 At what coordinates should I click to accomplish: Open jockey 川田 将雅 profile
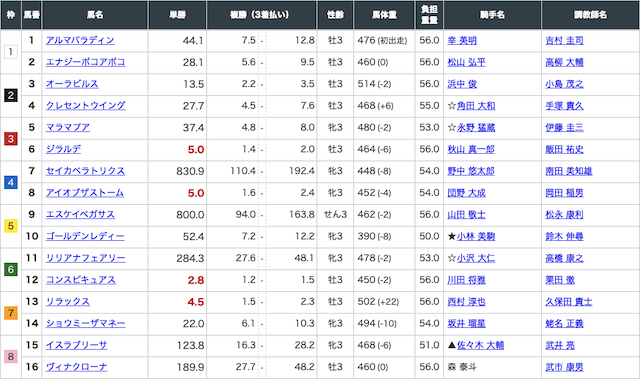pyautogui.click(x=467, y=280)
